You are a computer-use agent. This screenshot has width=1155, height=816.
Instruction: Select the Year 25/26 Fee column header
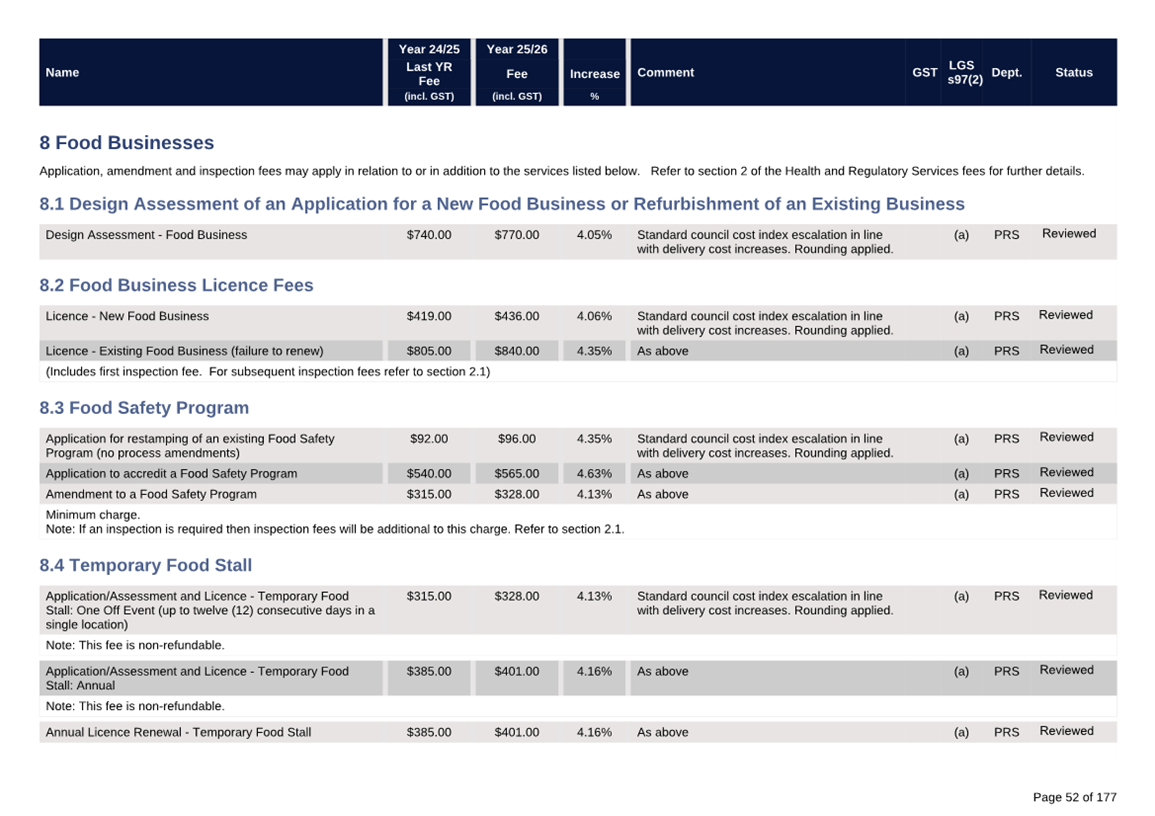pos(516,73)
